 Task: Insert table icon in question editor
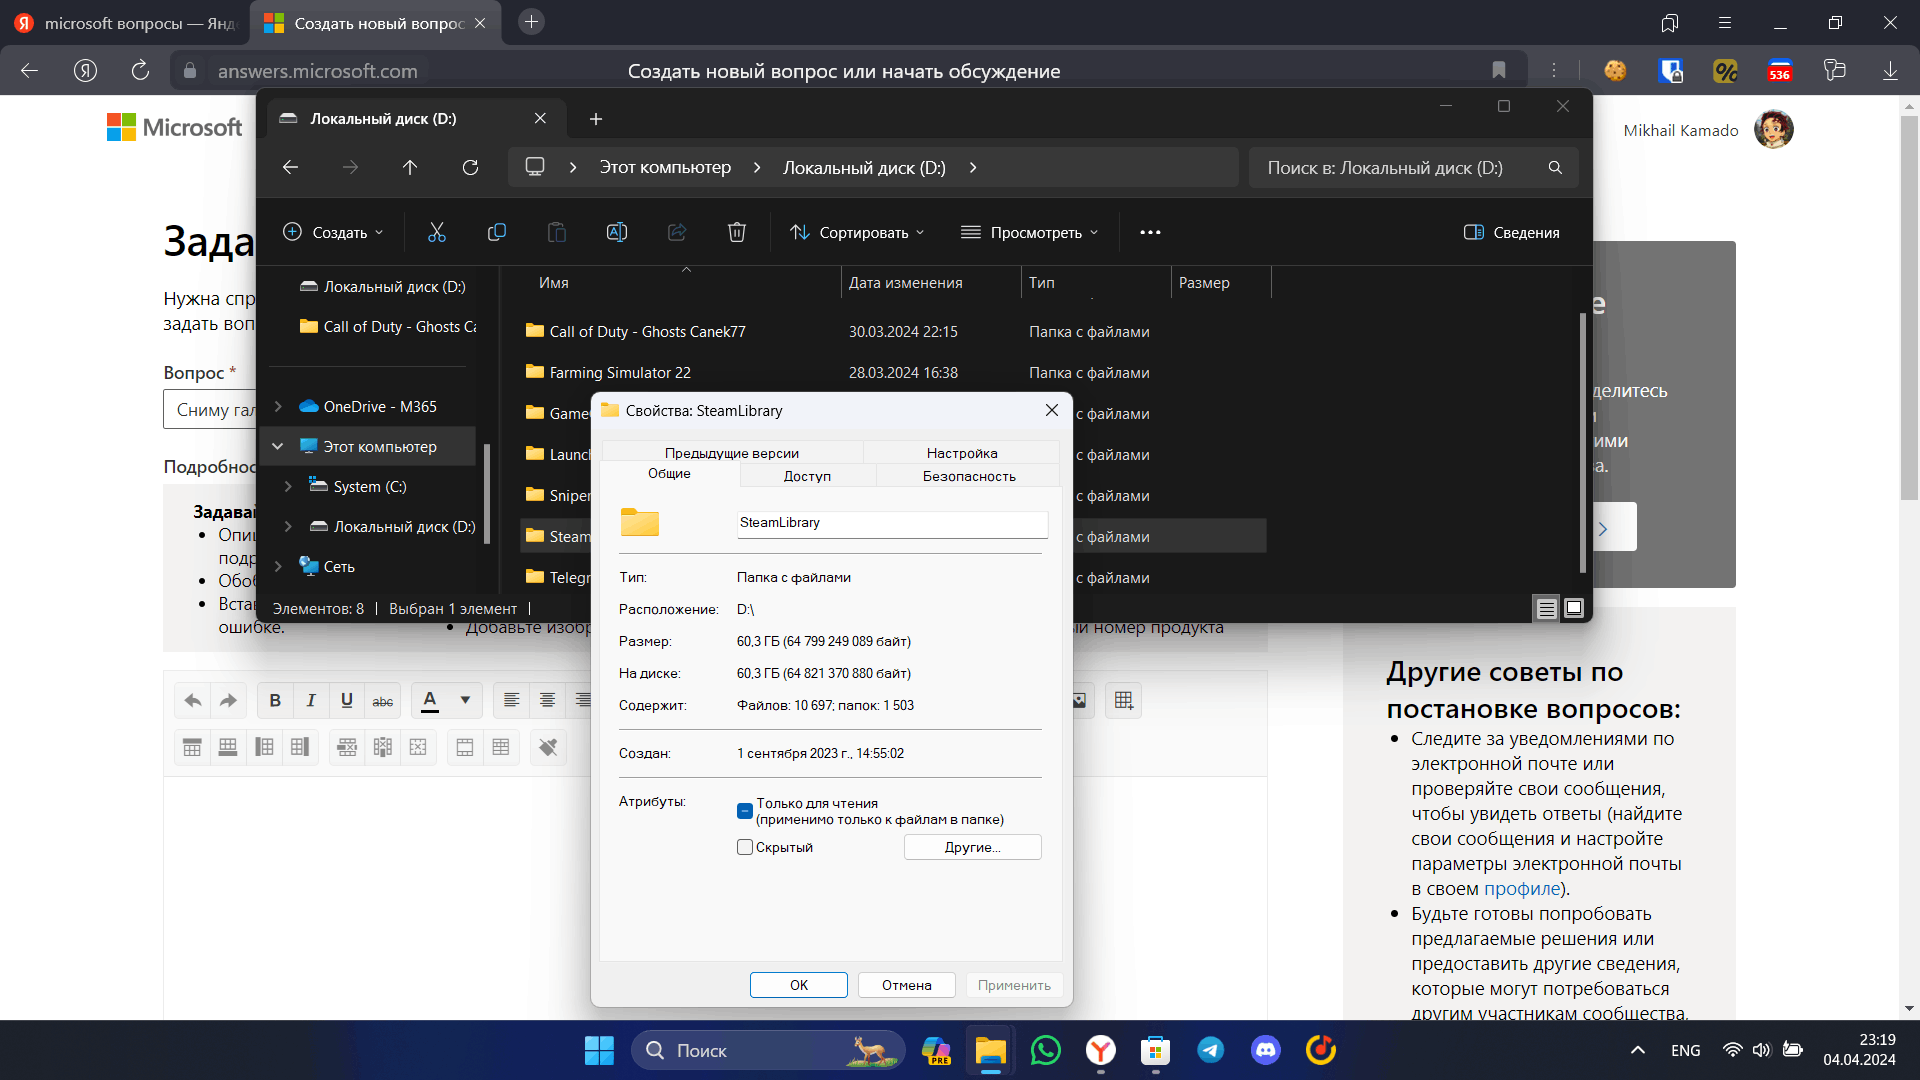[x=1124, y=700]
